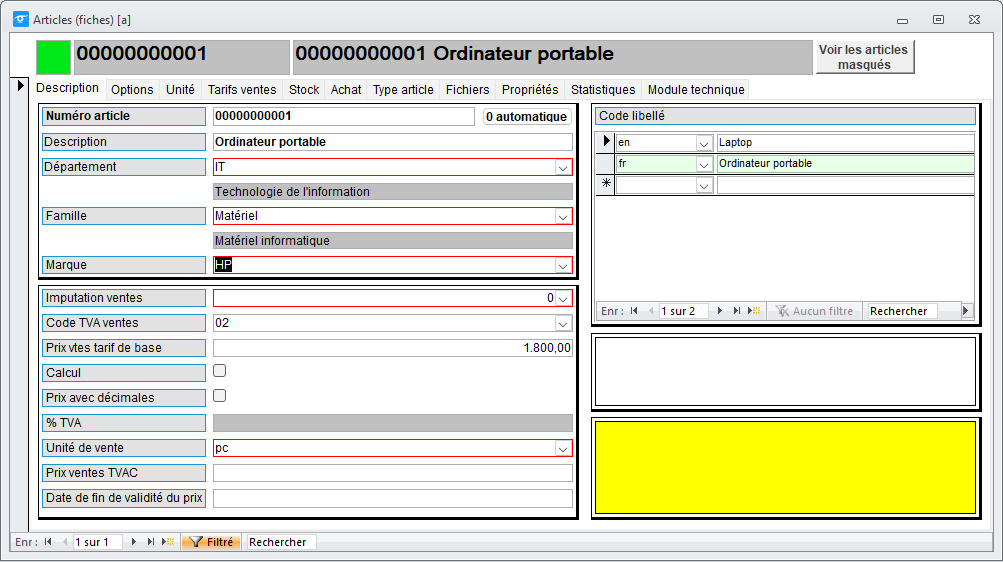The width and height of the screenshot is (1003, 562).
Task: Go to next record in bottom navigator
Action: [x=134, y=542]
